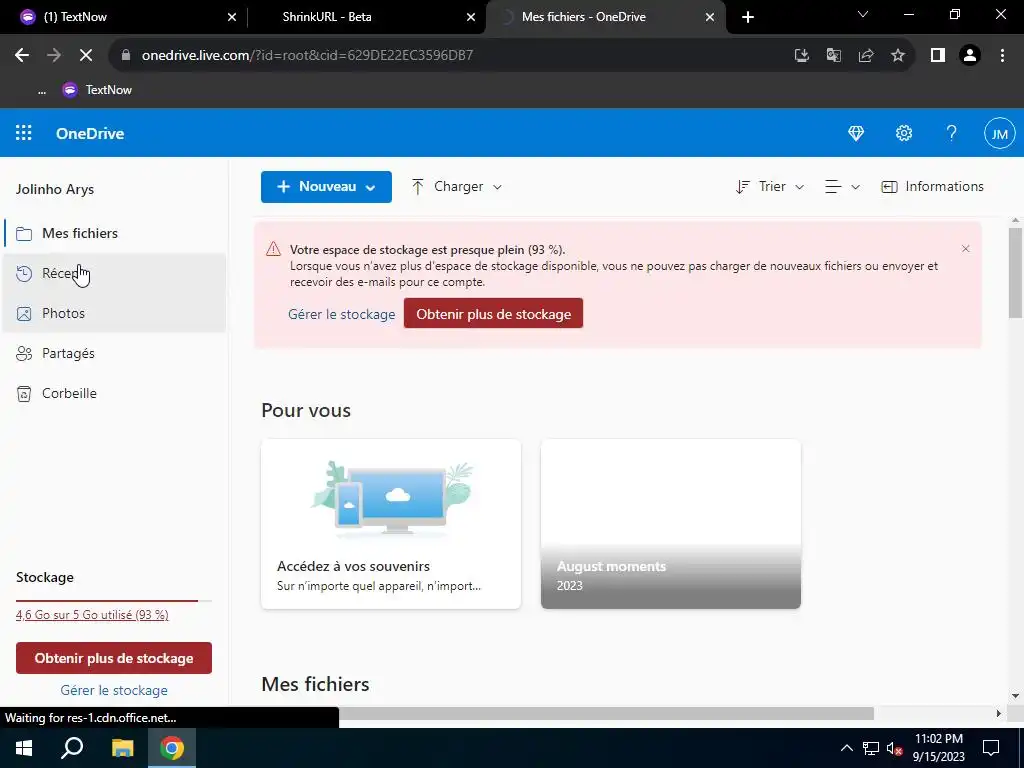This screenshot has height=768, width=1024.
Task: Stop loading the page
Action: (x=86, y=55)
